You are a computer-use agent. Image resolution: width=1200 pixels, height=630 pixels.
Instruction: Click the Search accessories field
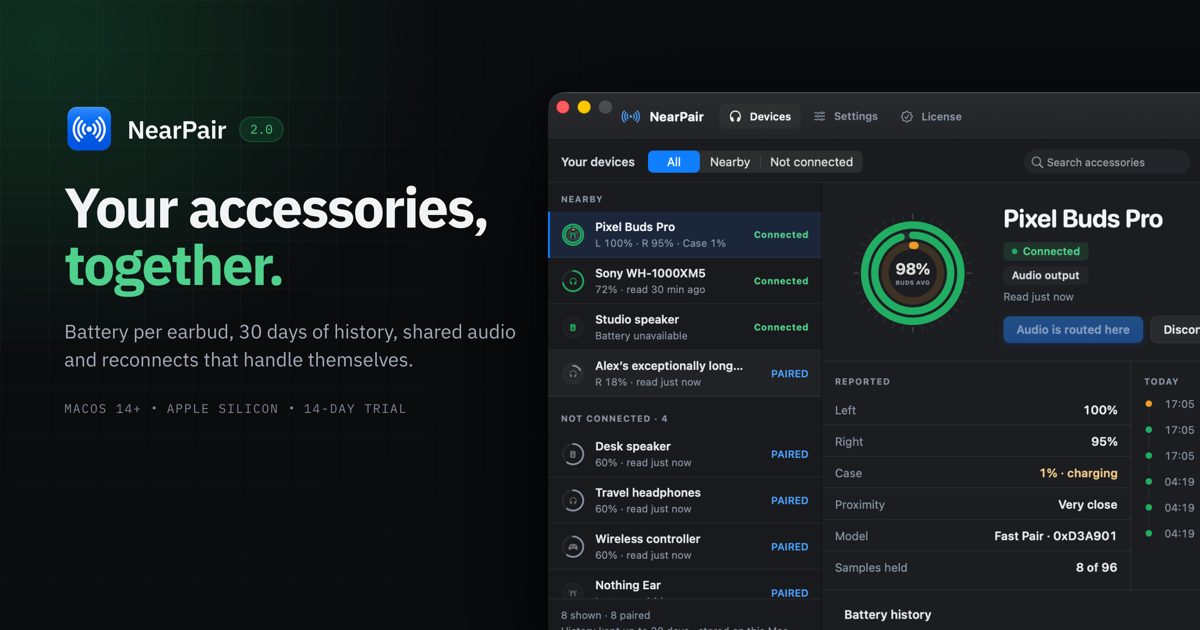[1108, 162]
